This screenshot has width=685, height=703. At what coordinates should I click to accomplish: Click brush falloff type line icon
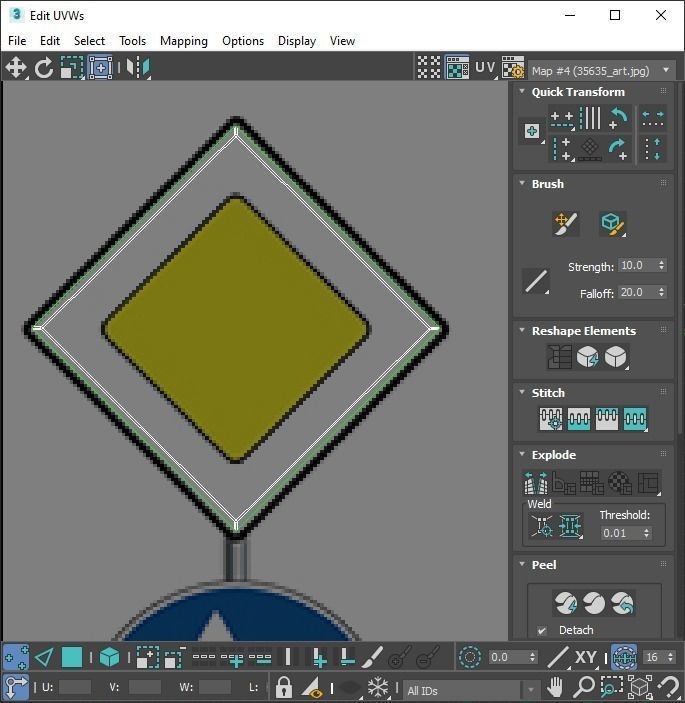(x=536, y=281)
